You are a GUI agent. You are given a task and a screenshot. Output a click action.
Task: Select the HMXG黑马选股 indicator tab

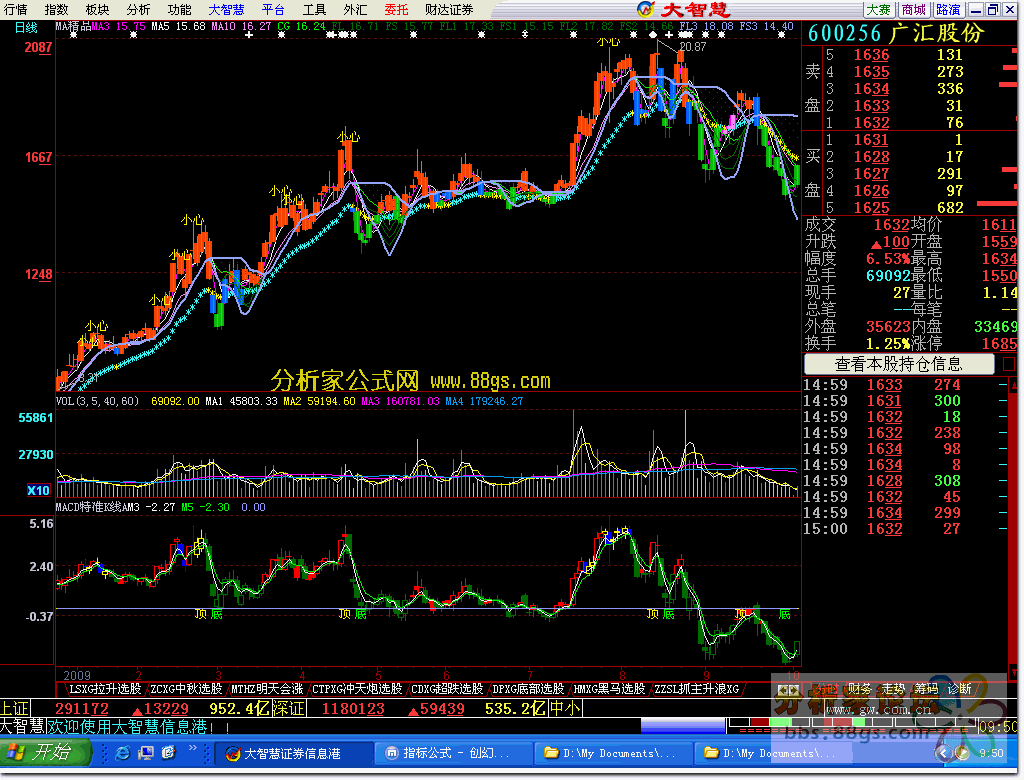tap(609, 689)
